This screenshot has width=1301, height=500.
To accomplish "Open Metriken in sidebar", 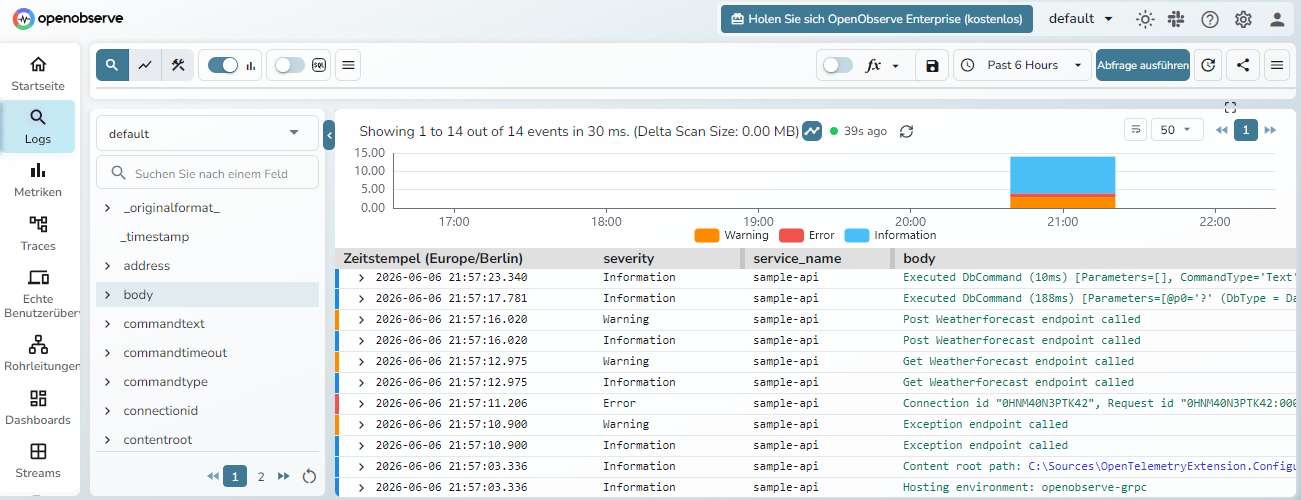I will 38,180.
